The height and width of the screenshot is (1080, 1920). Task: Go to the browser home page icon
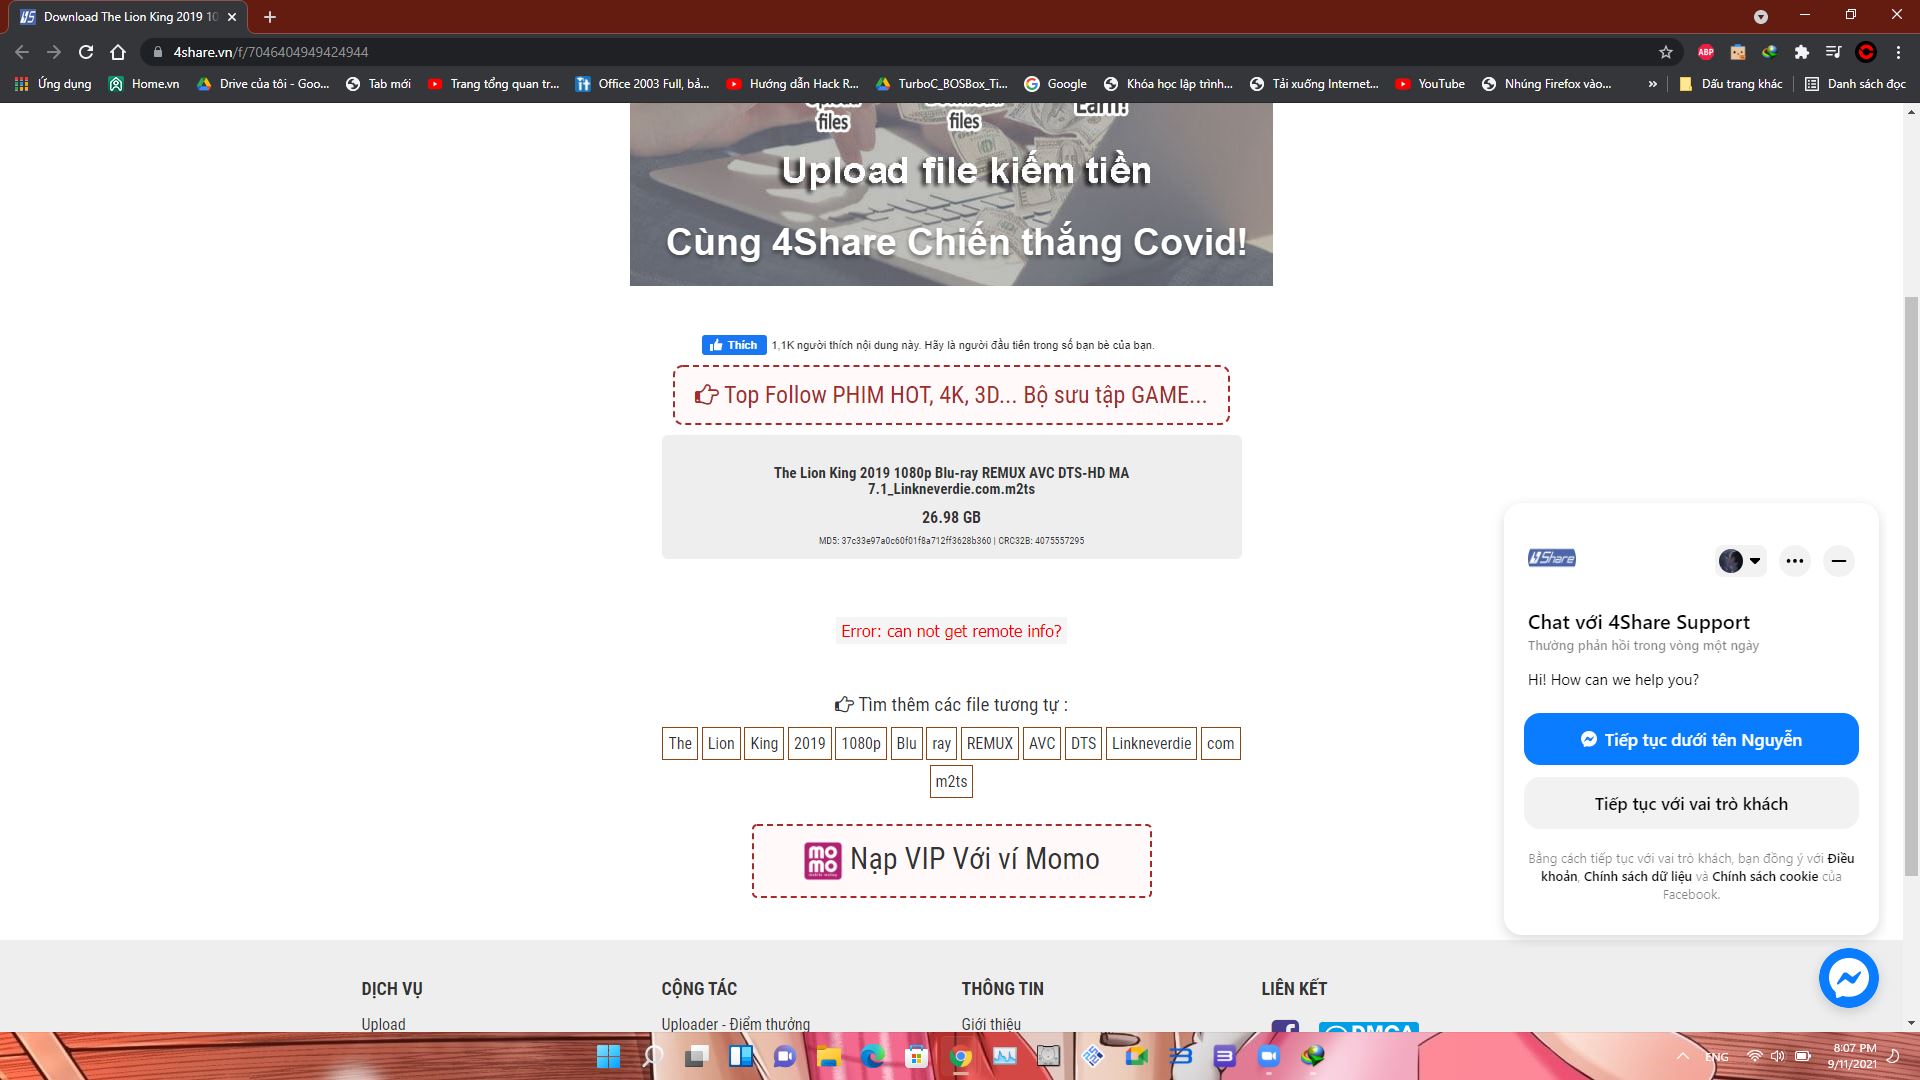click(x=118, y=52)
